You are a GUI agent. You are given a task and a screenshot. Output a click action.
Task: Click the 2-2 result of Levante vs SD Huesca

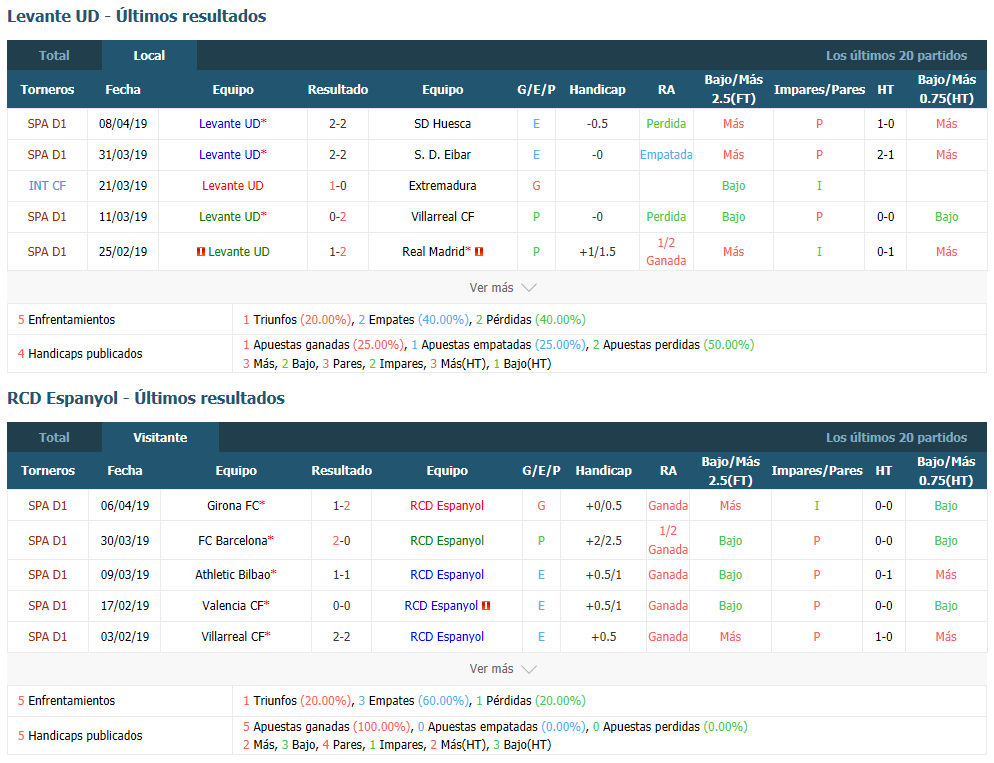pos(338,124)
